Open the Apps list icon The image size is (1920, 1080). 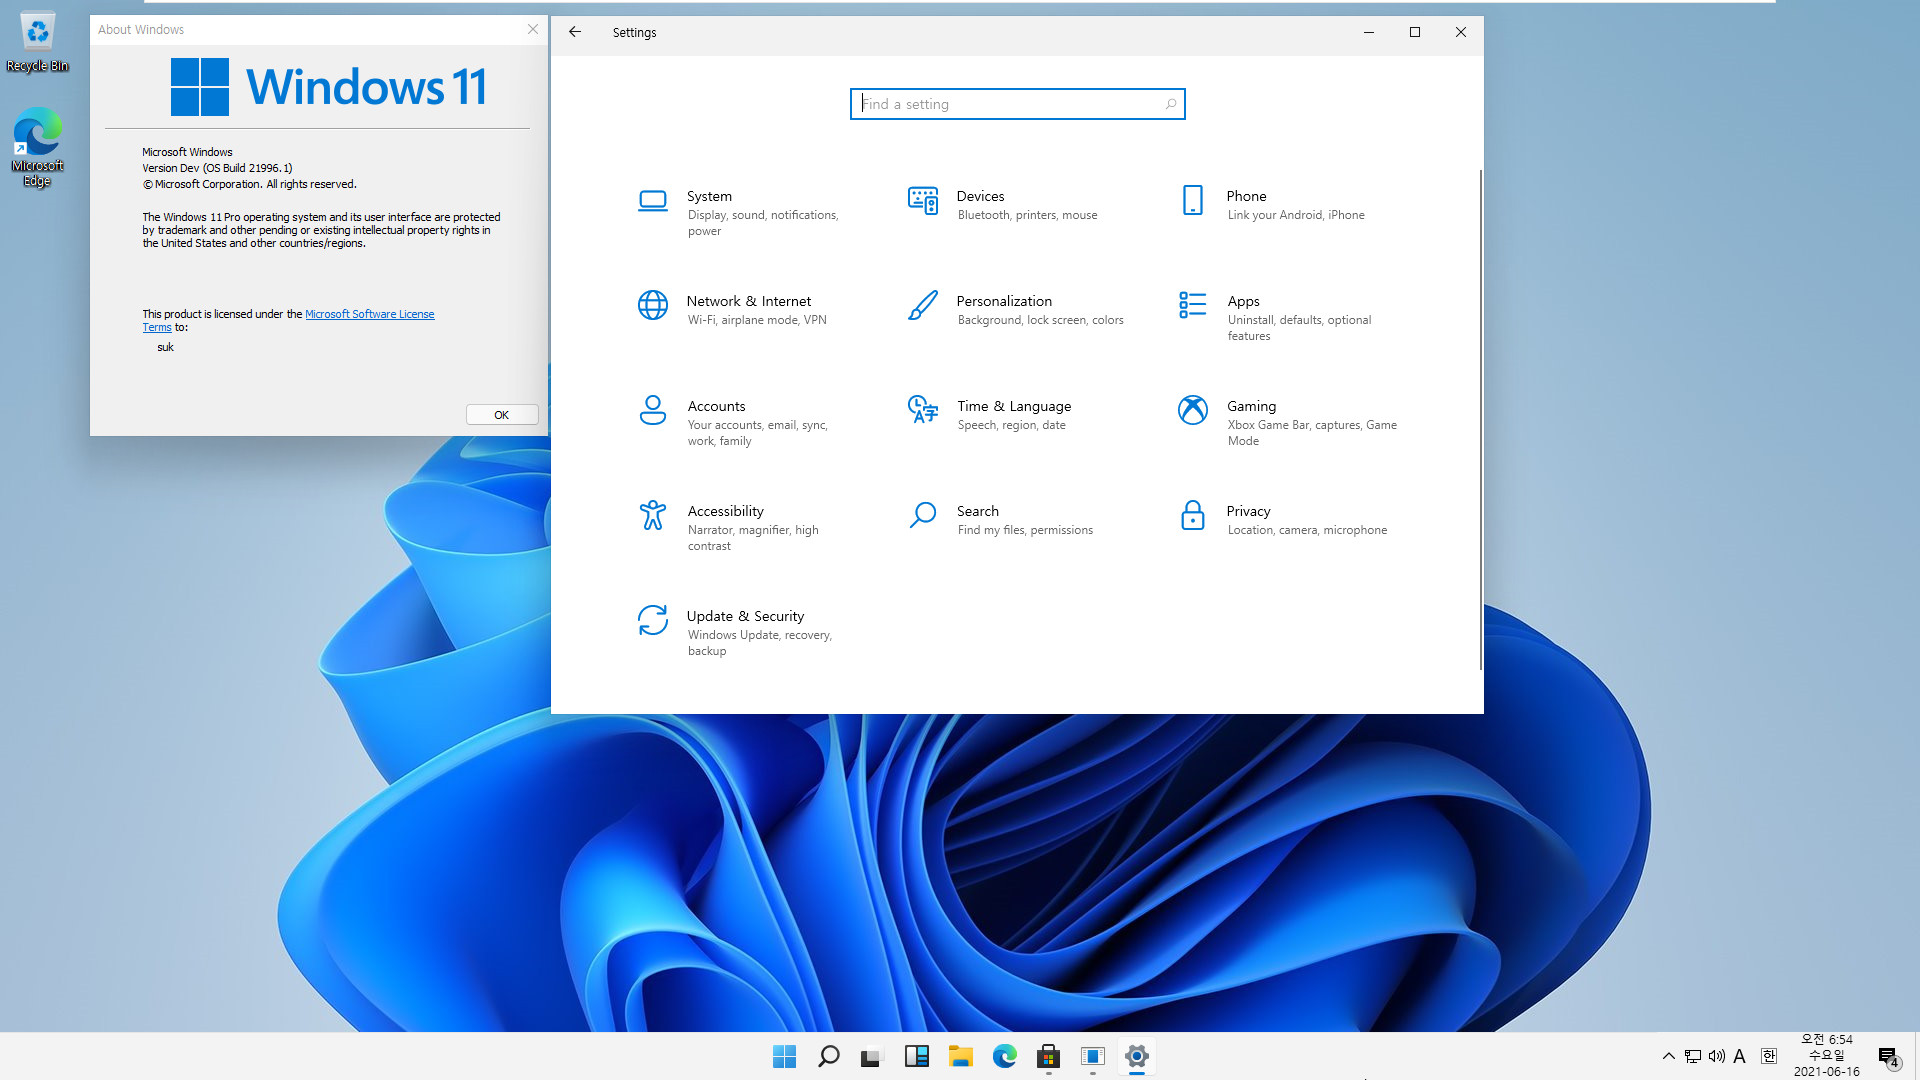1193,305
